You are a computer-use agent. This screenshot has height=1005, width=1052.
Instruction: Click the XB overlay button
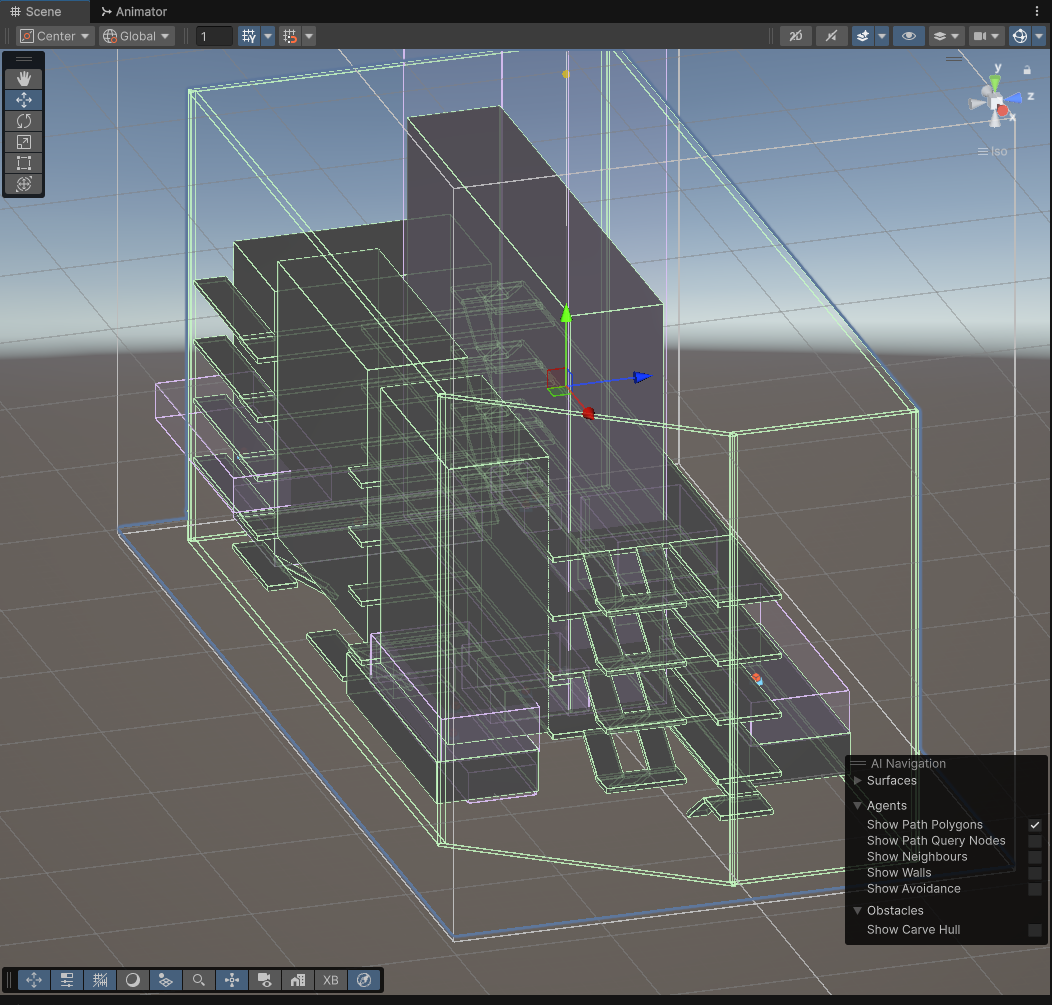[x=331, y=980]
